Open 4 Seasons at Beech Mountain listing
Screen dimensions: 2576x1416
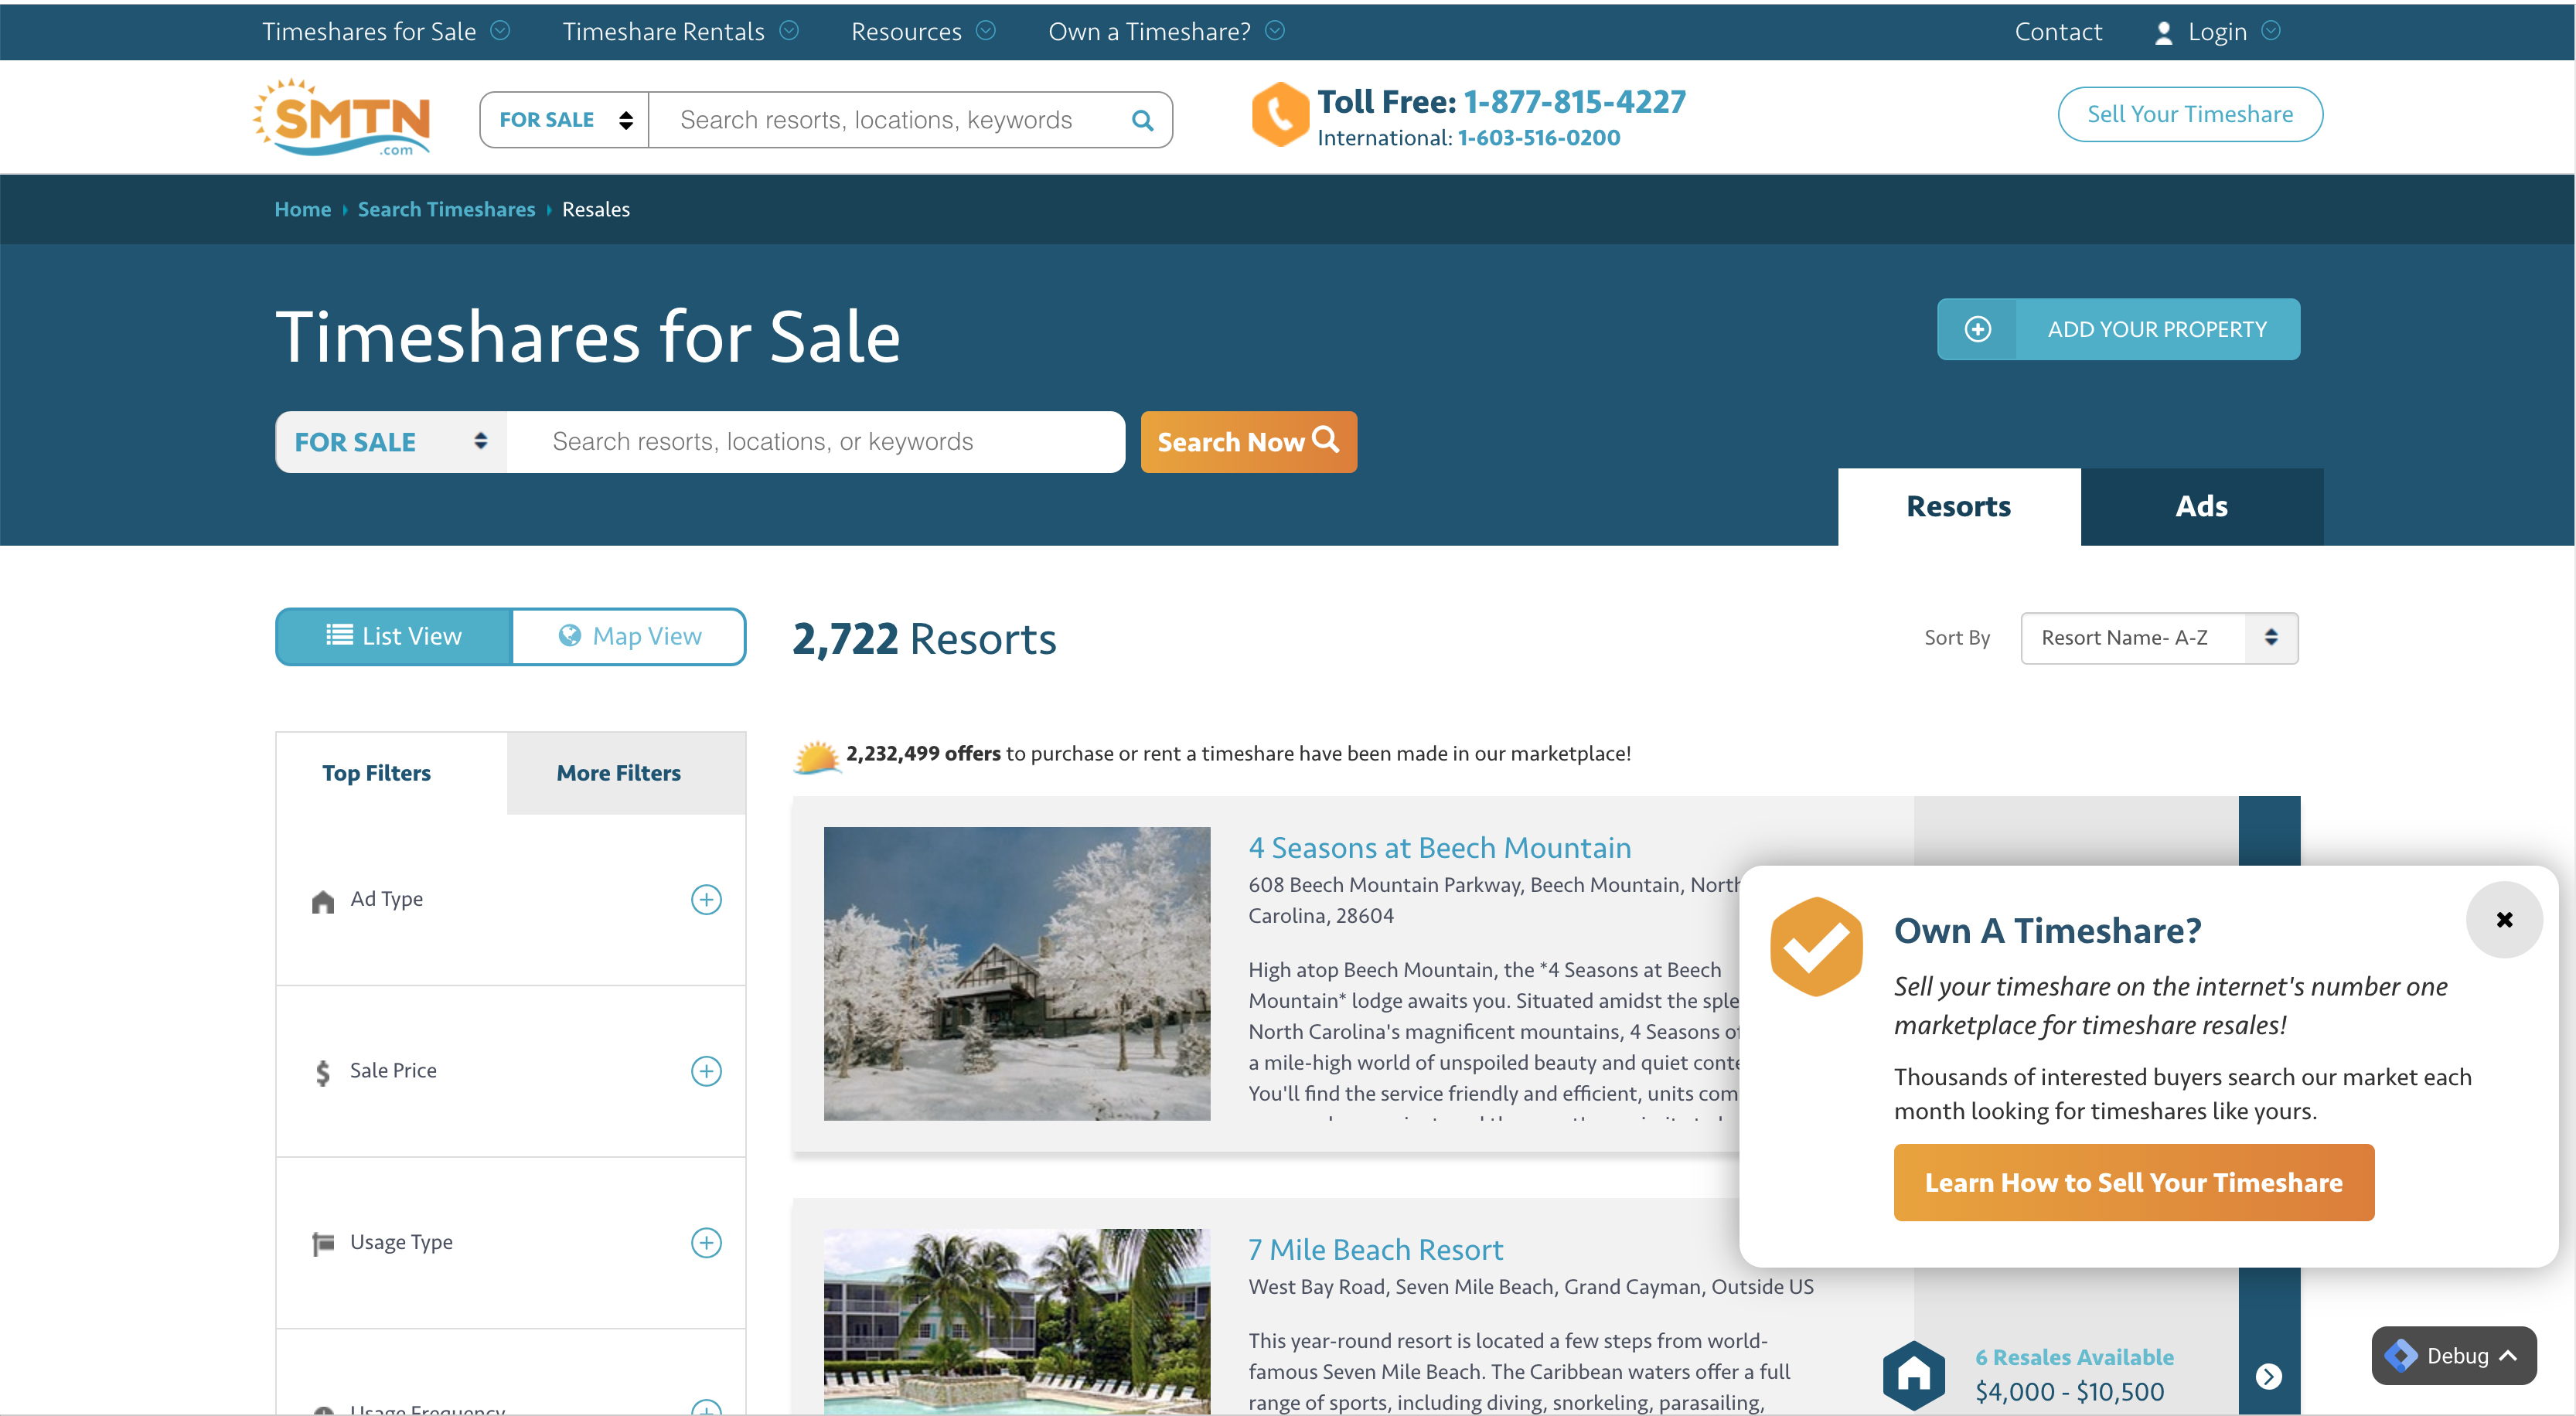pos(1439,848)
